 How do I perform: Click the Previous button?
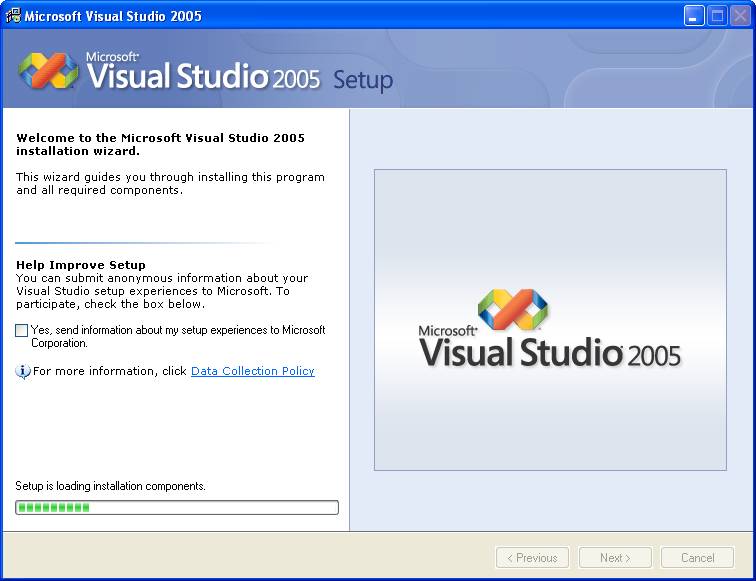coord(532,558)
